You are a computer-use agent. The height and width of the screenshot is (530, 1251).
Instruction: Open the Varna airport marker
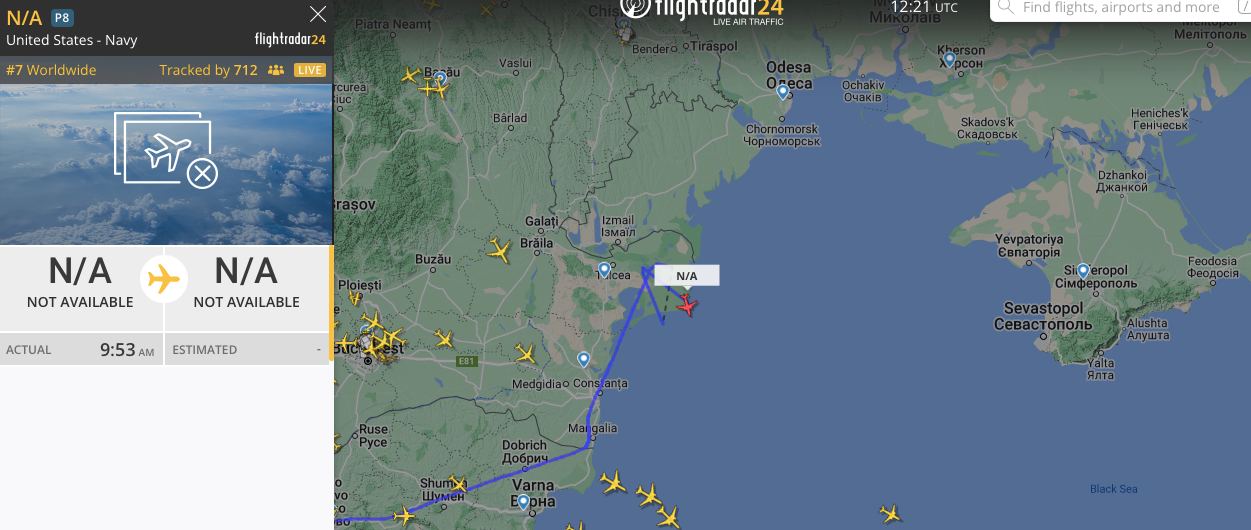pos(523,503)
